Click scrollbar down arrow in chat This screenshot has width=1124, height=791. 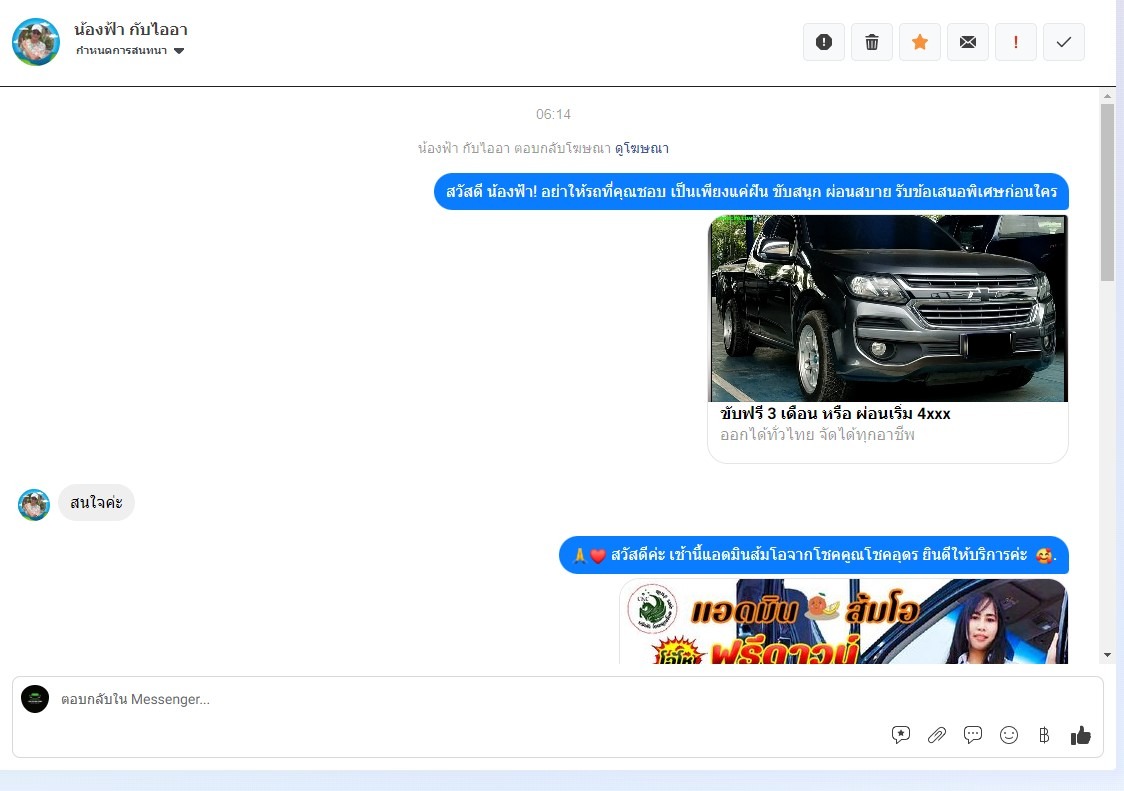[1108, 655]
